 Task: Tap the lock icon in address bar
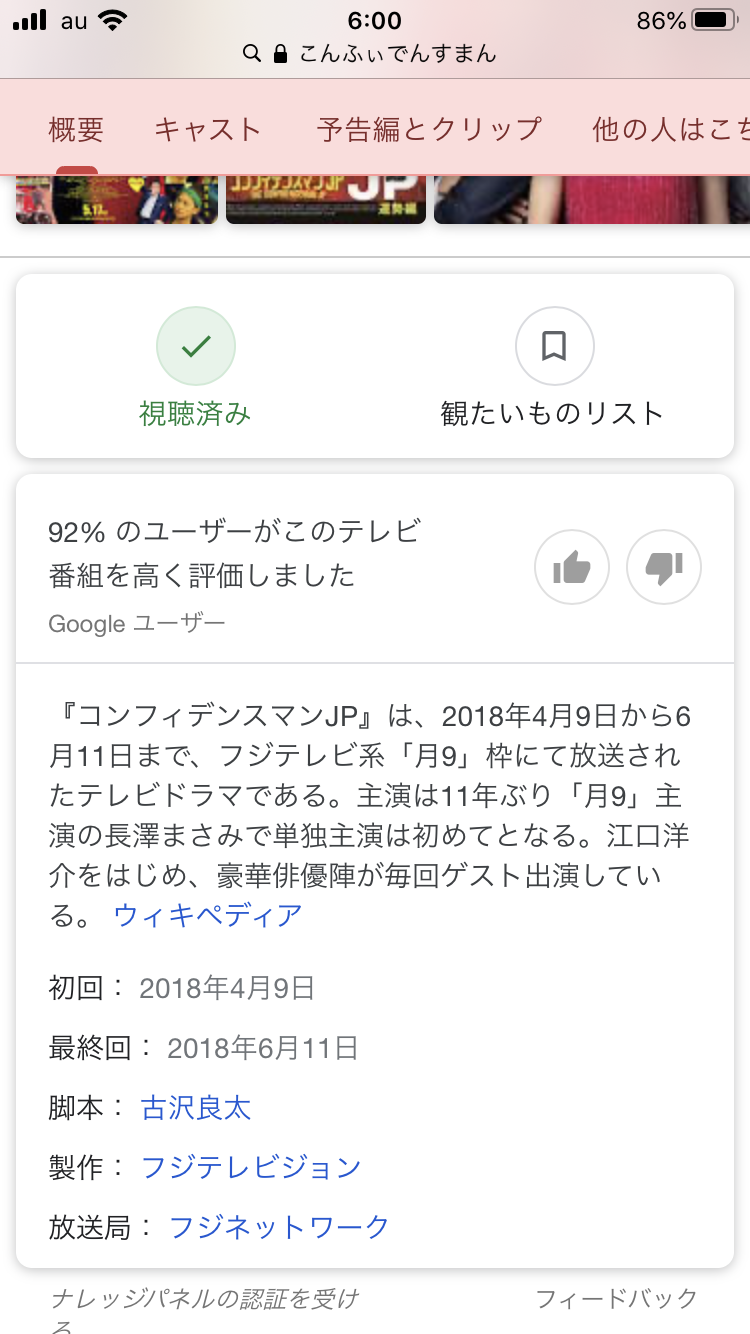click(x=280, y=53)
